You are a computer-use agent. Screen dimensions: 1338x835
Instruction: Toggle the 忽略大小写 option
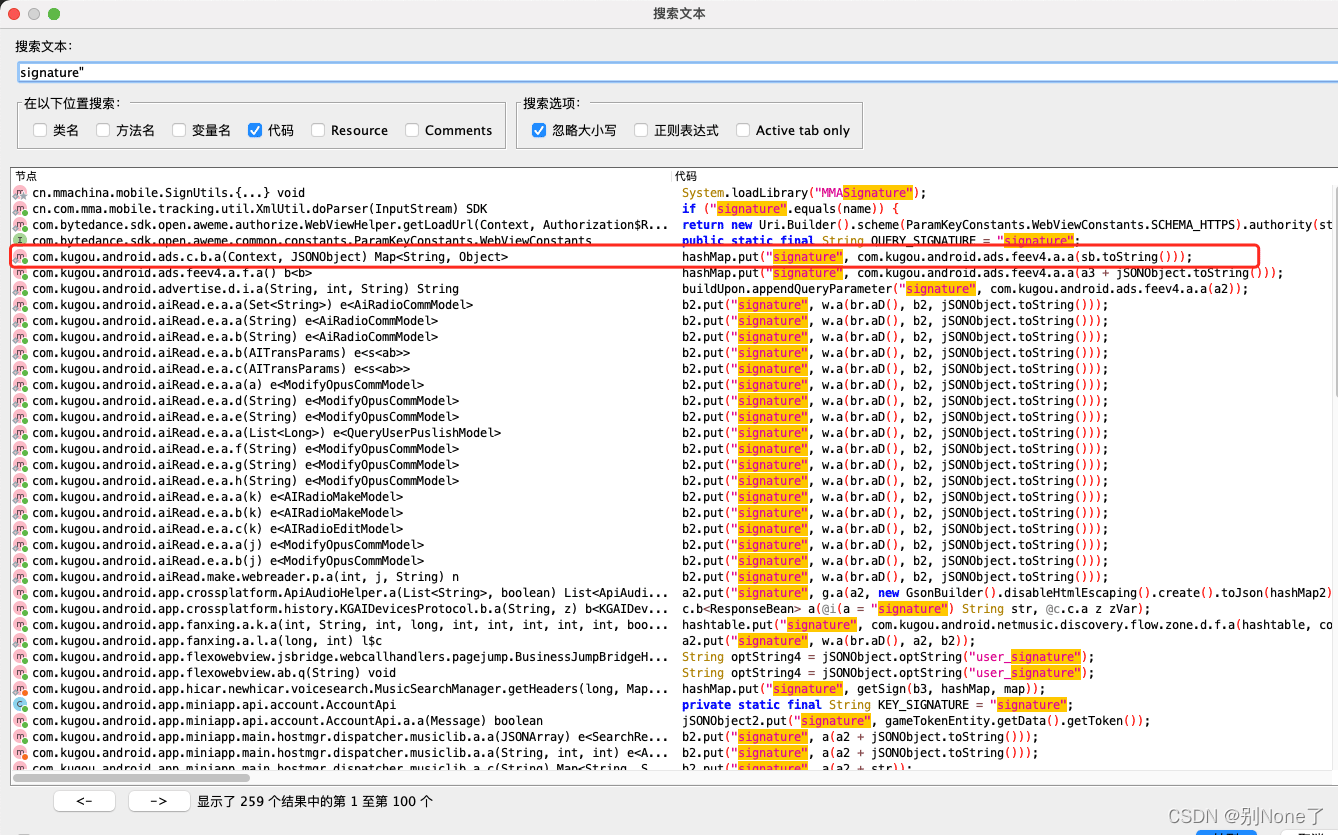(x=539, y=130)
